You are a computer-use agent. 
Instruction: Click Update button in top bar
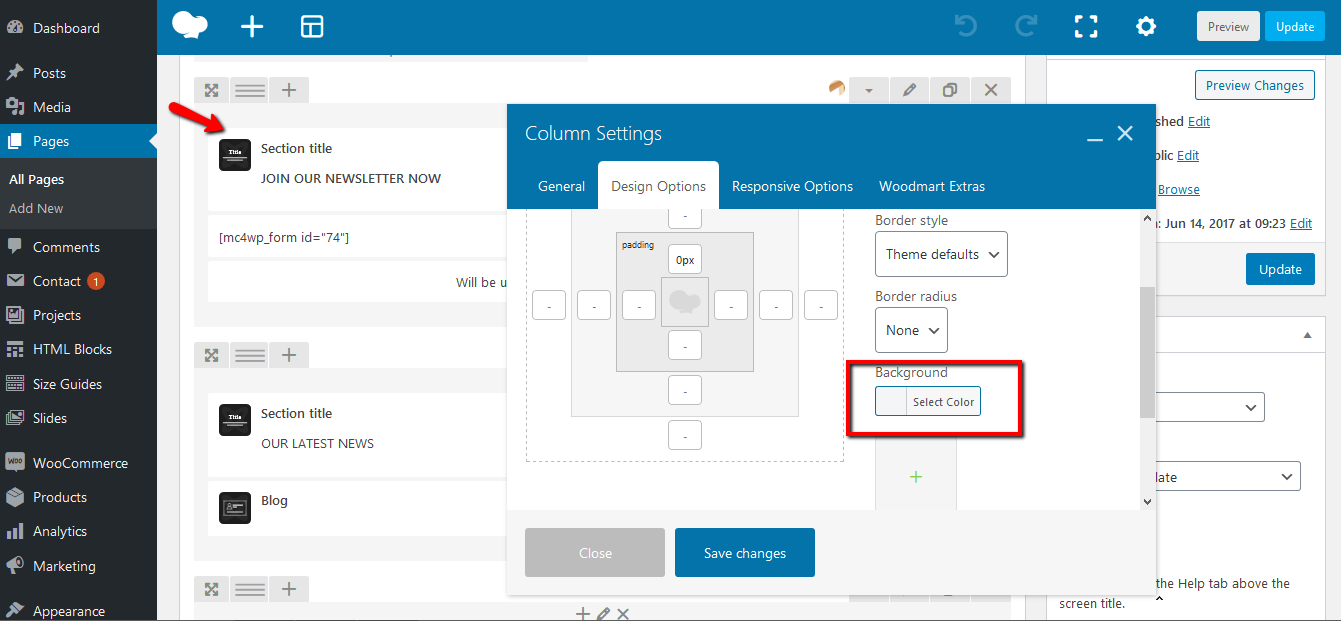(1295, 27)
